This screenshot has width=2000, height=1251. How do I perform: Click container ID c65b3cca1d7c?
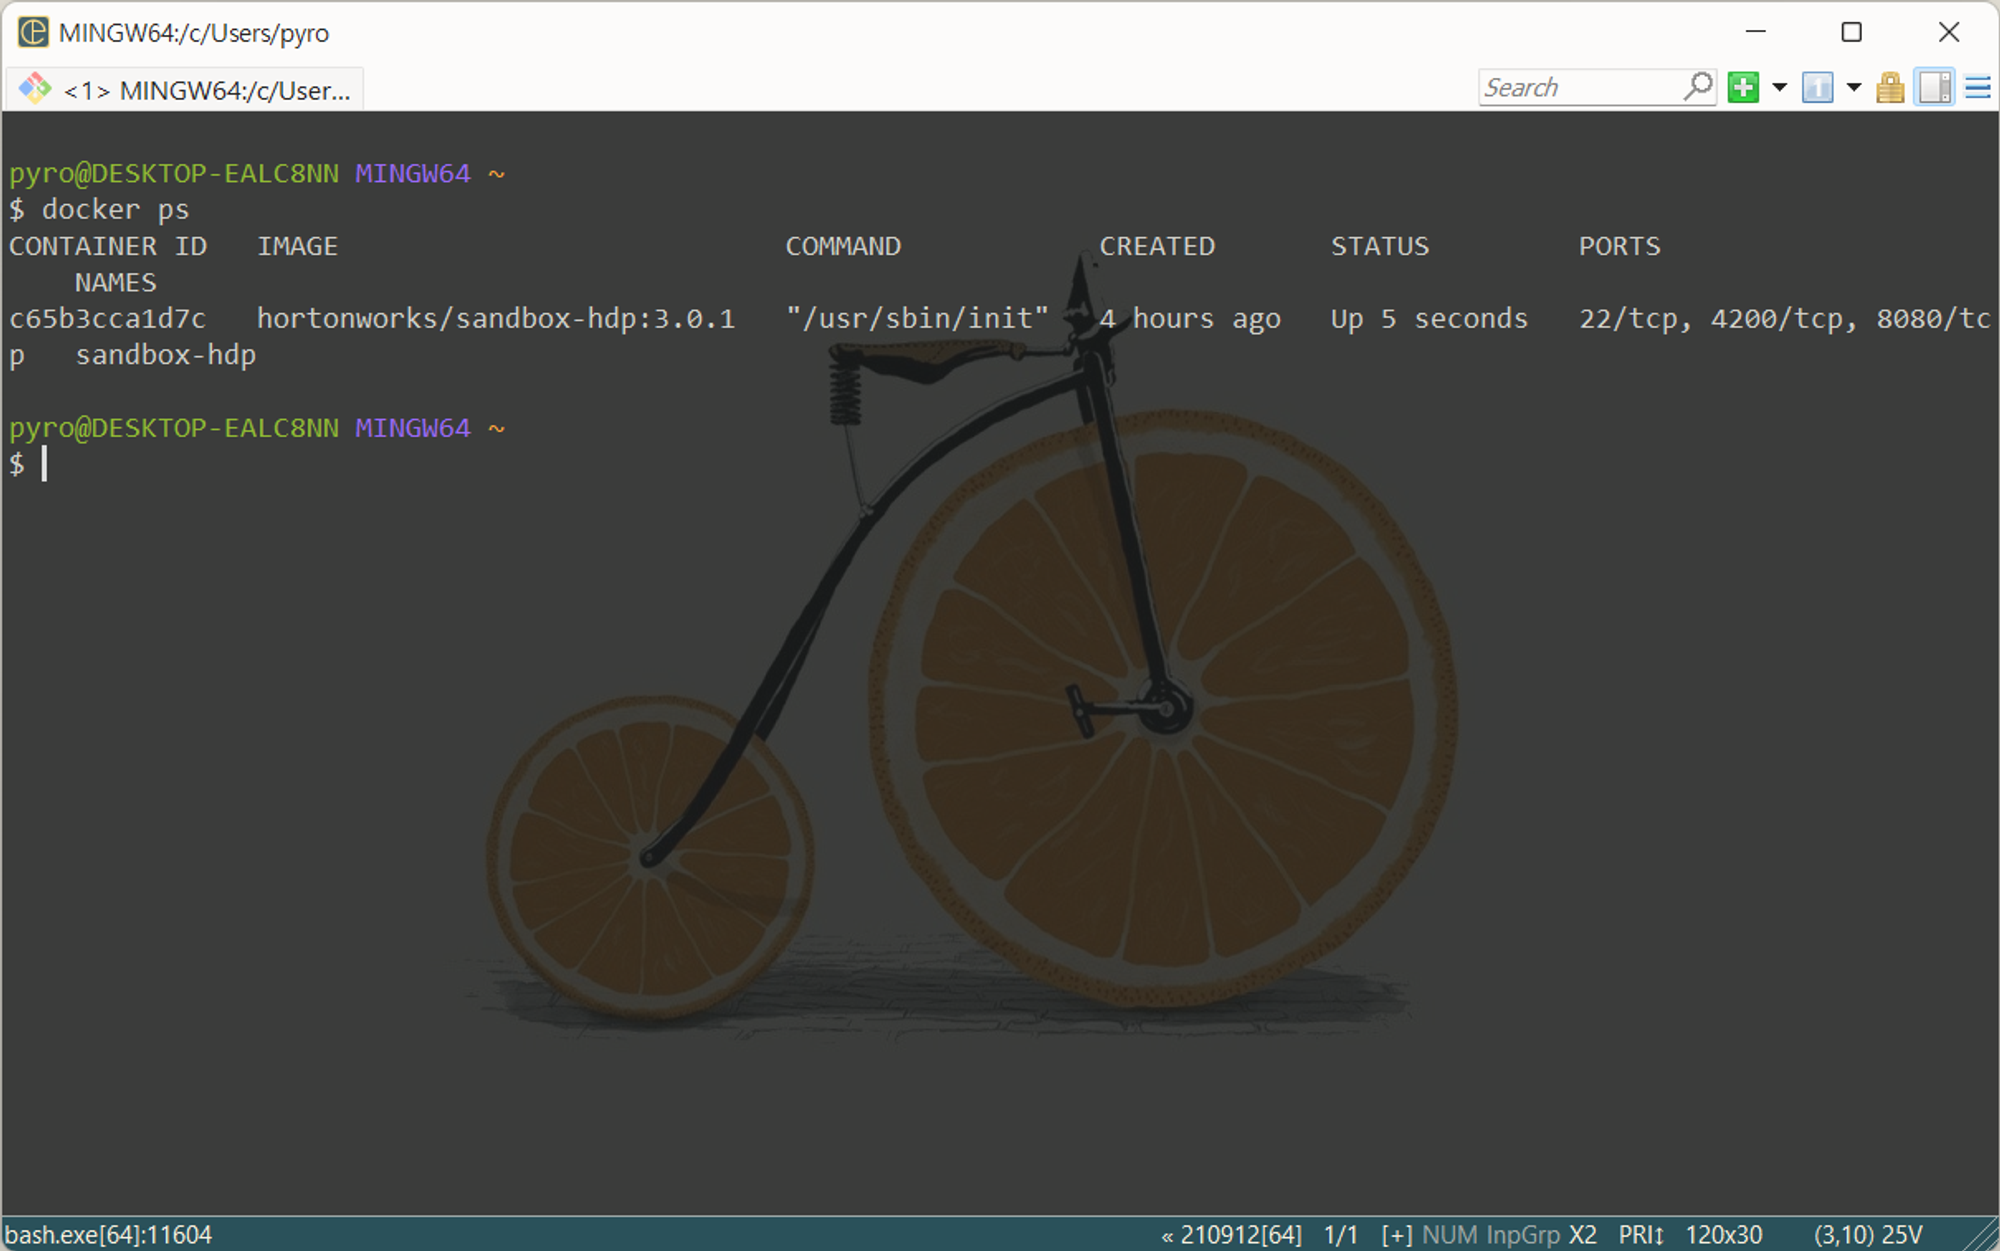107,319
